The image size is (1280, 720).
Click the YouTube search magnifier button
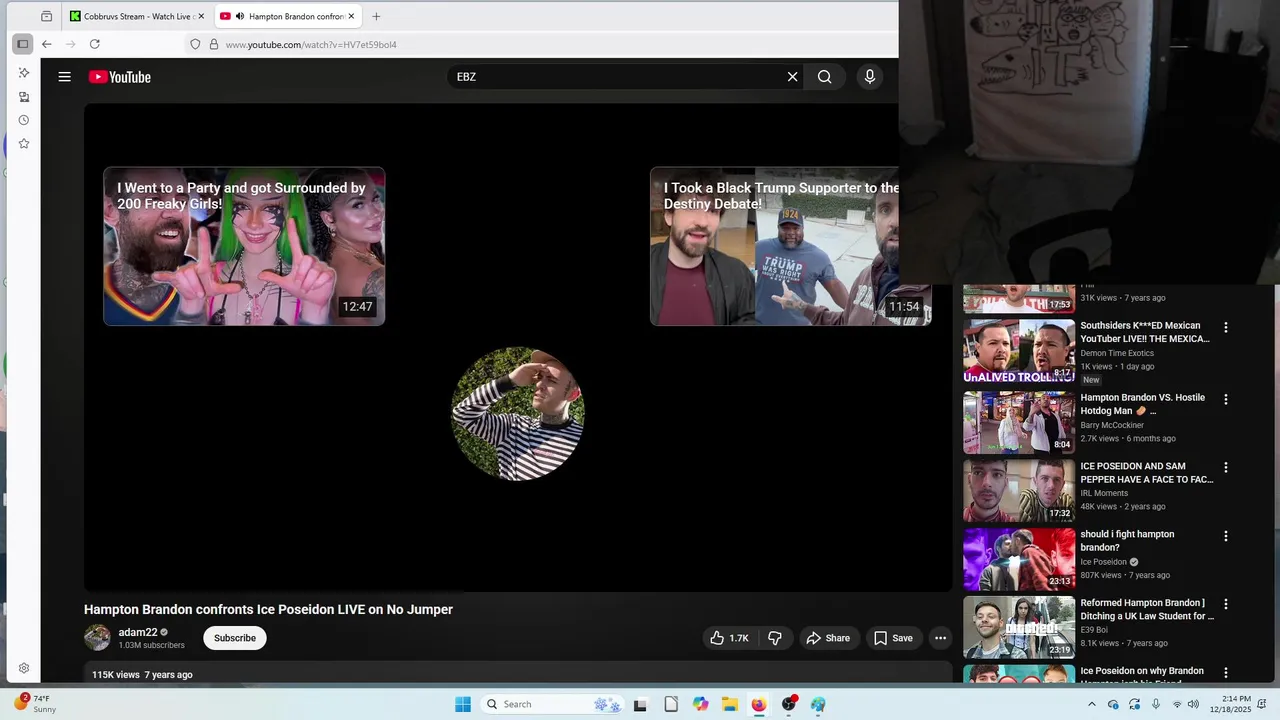coord(824,77)
